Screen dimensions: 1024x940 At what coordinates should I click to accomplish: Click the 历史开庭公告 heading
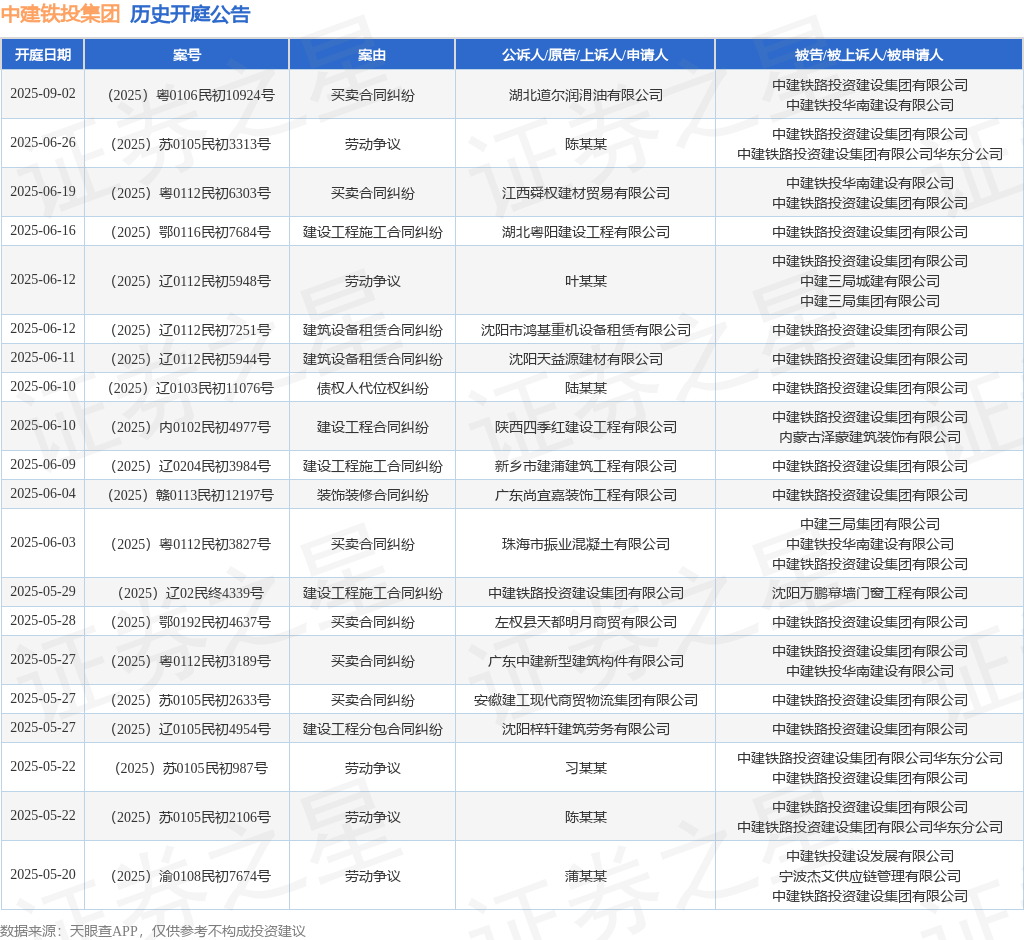[x=190, y=14]
